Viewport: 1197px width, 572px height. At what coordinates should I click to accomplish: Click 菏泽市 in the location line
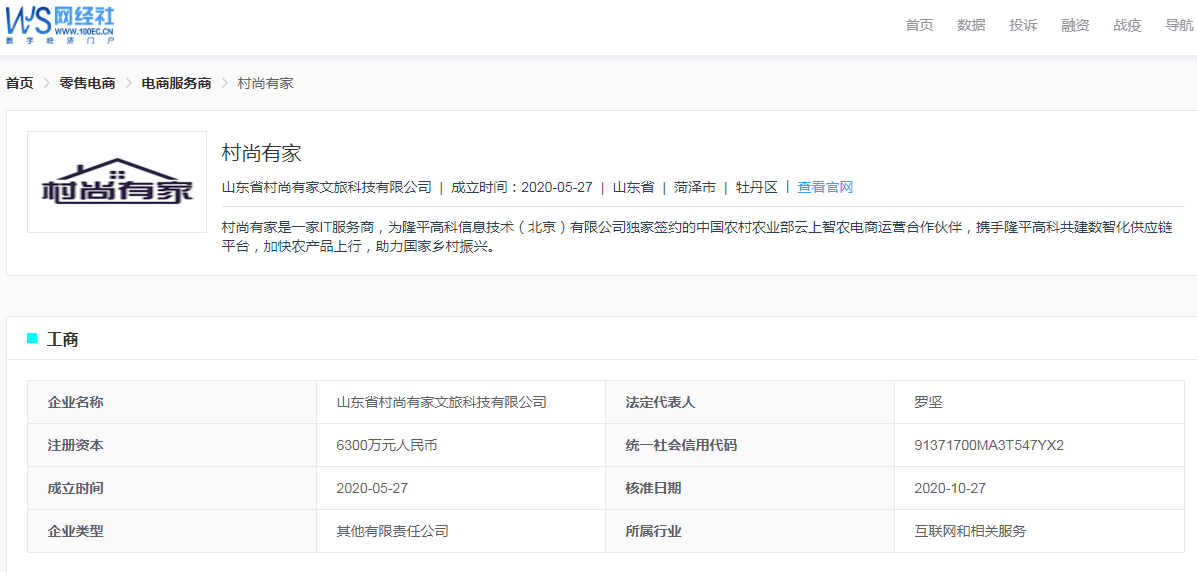695,187
